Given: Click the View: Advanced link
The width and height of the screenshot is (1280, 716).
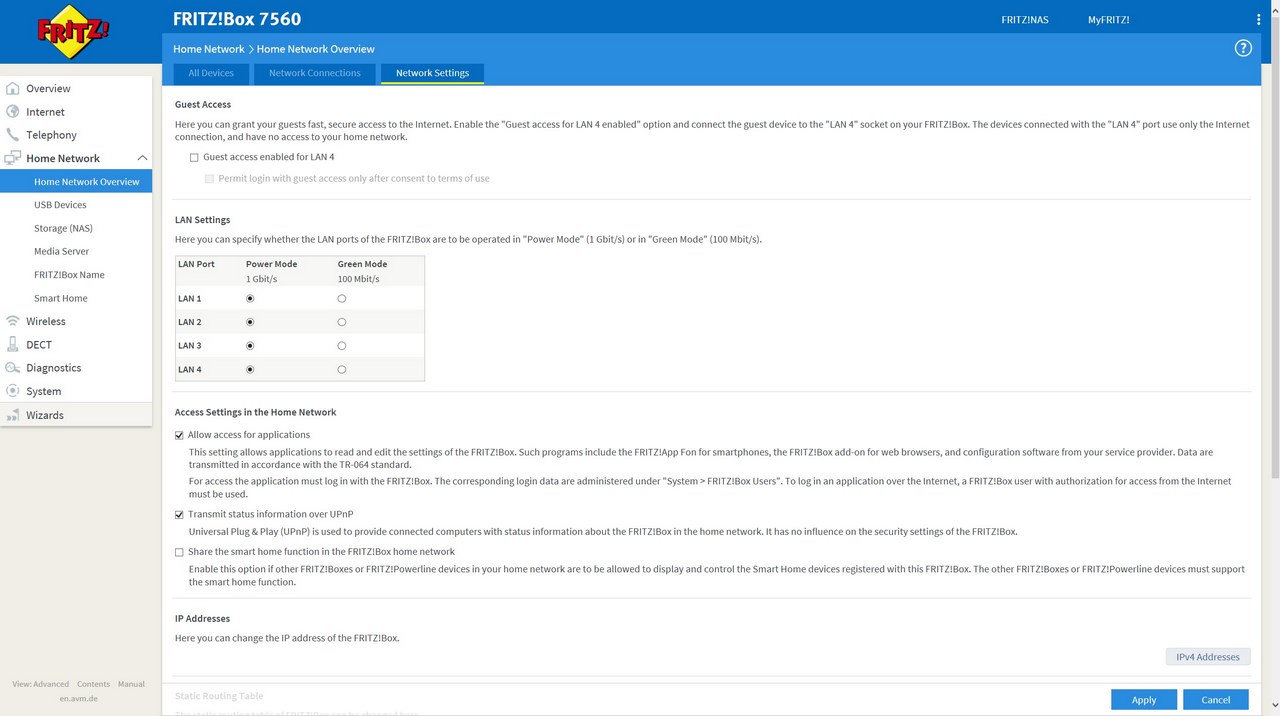Looking at the screenshot, I should [x=41, y=684].
